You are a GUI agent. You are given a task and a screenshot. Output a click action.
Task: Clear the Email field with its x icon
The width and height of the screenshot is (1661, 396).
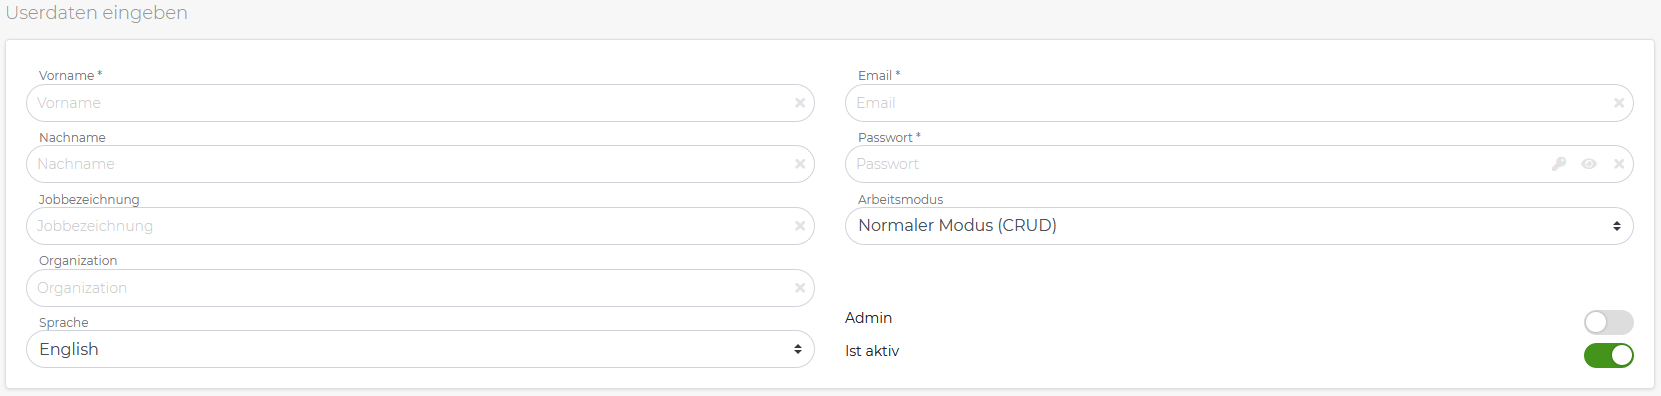pos(1619,103)
